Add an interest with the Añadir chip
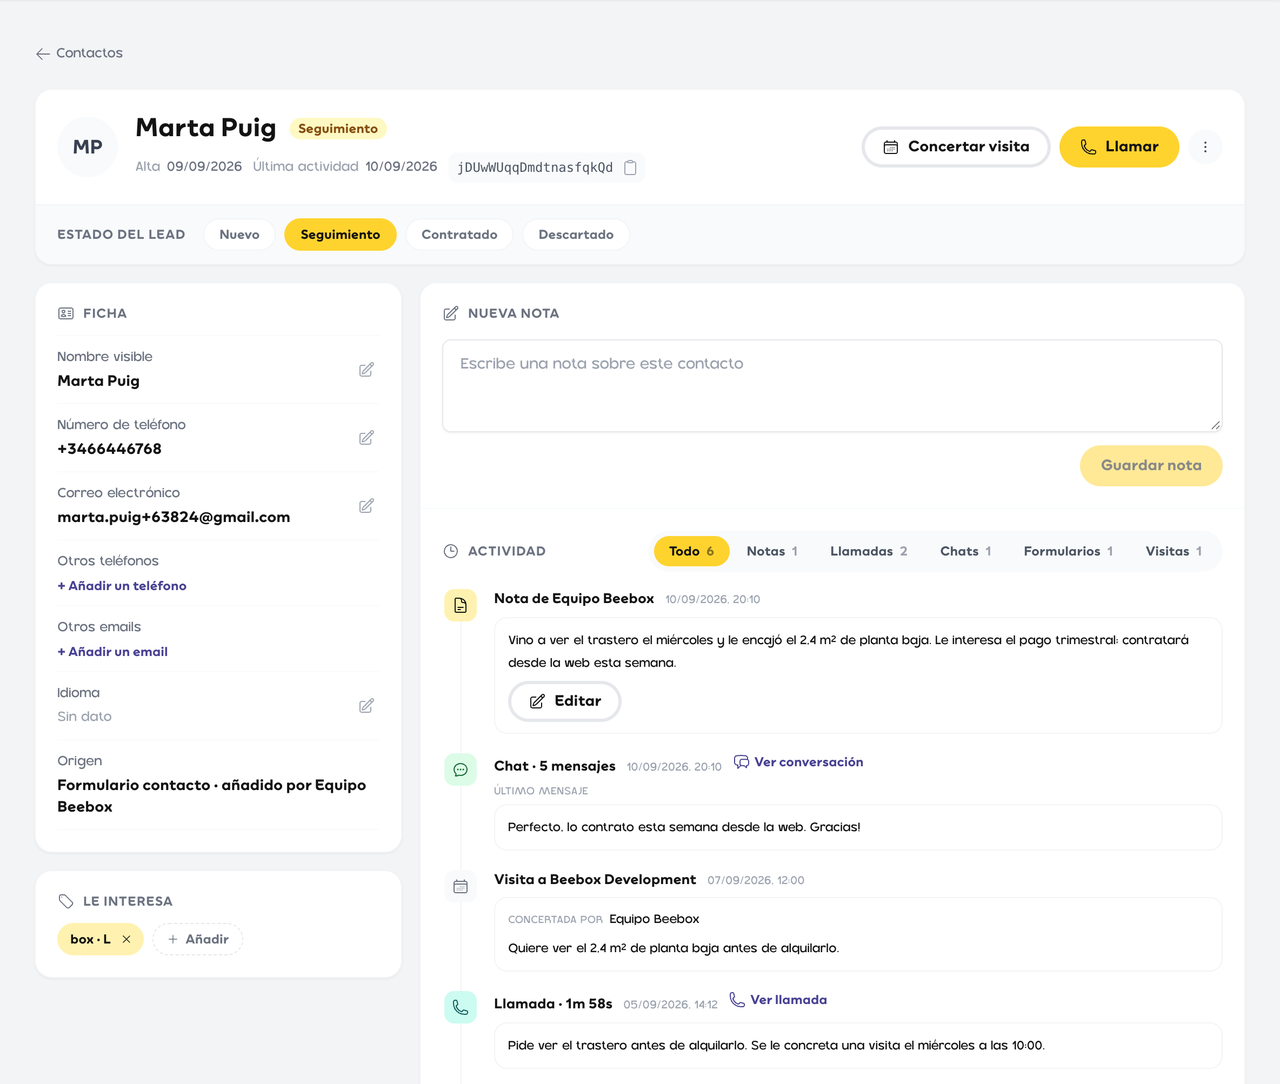The width and height of the screenshot is (1280, 1084). click(x=198, y=939)
